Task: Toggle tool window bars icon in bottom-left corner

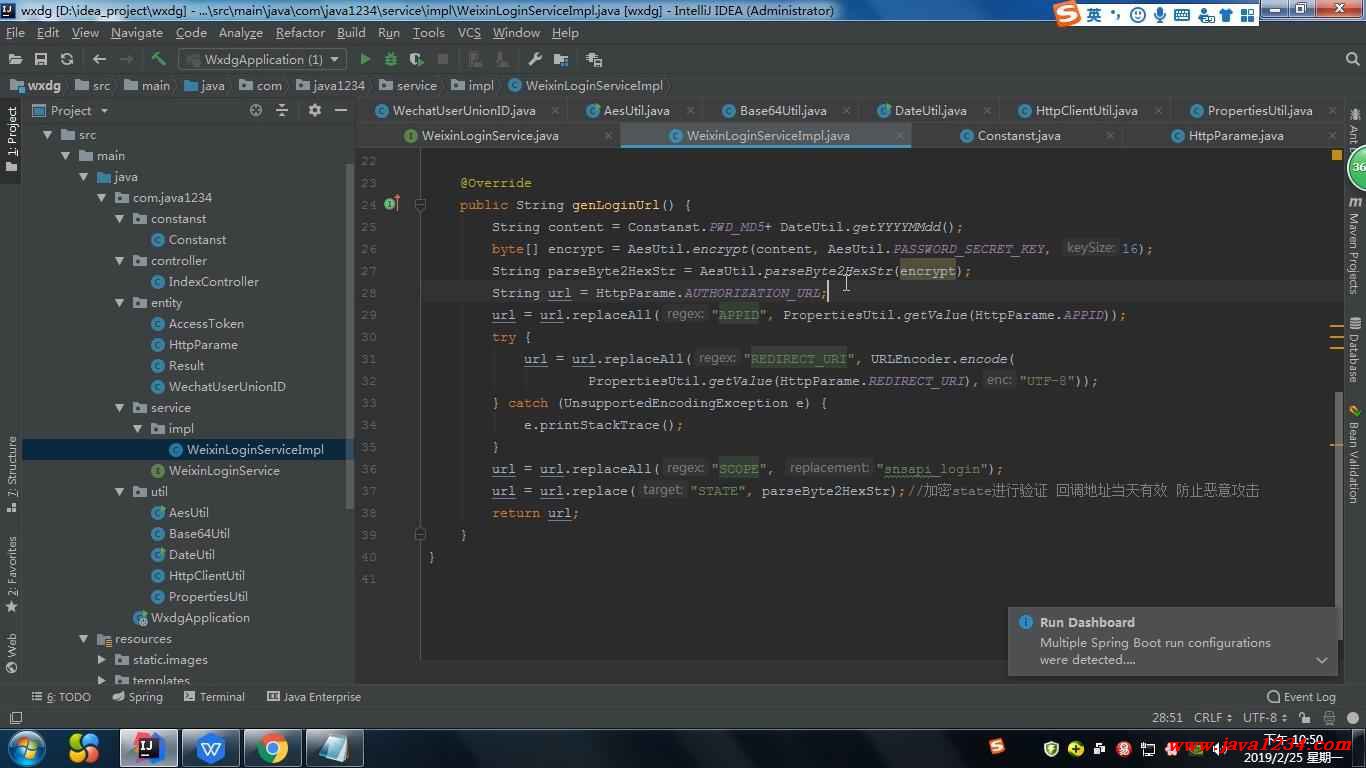Action: pyautogui.click(x=15, y=718)
